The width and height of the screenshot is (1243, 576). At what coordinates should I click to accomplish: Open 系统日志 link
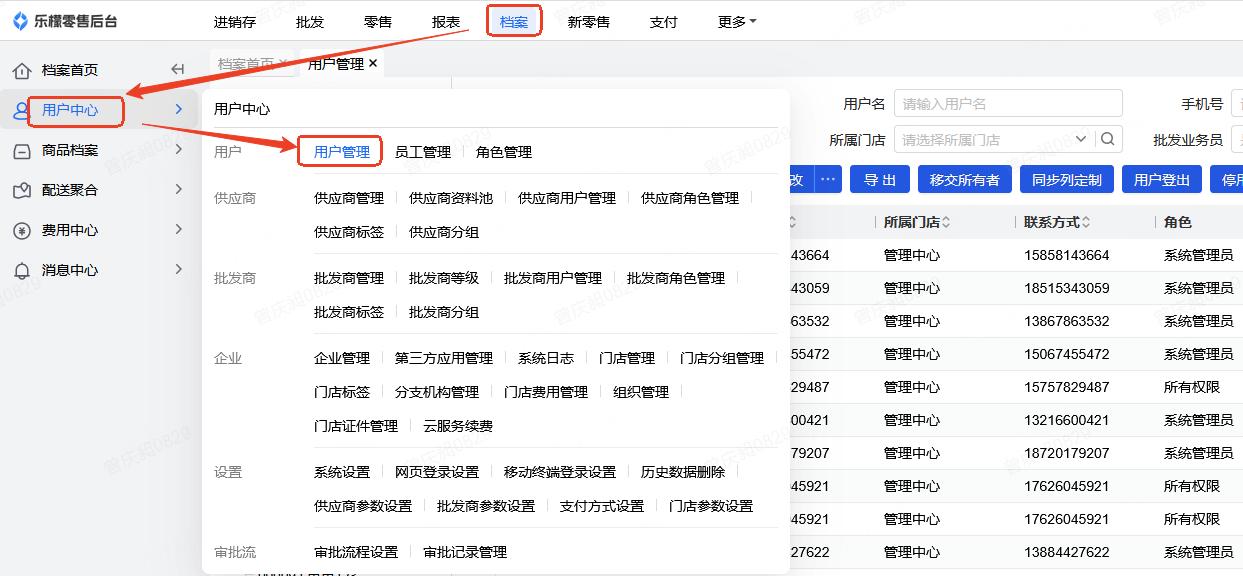(546, 358)
